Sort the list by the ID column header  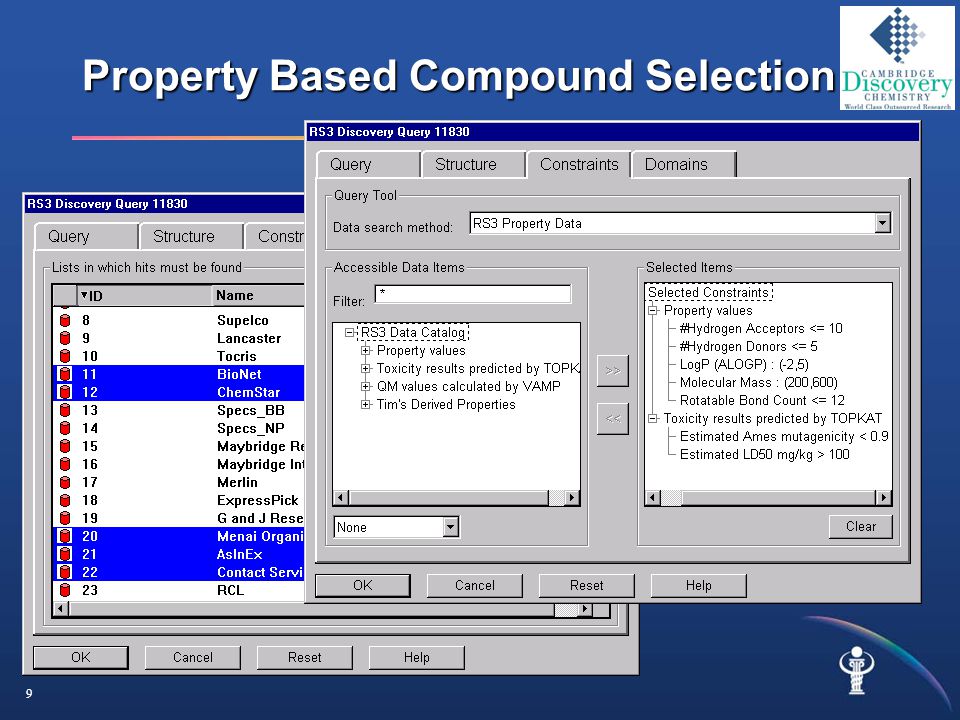point(144,296)
